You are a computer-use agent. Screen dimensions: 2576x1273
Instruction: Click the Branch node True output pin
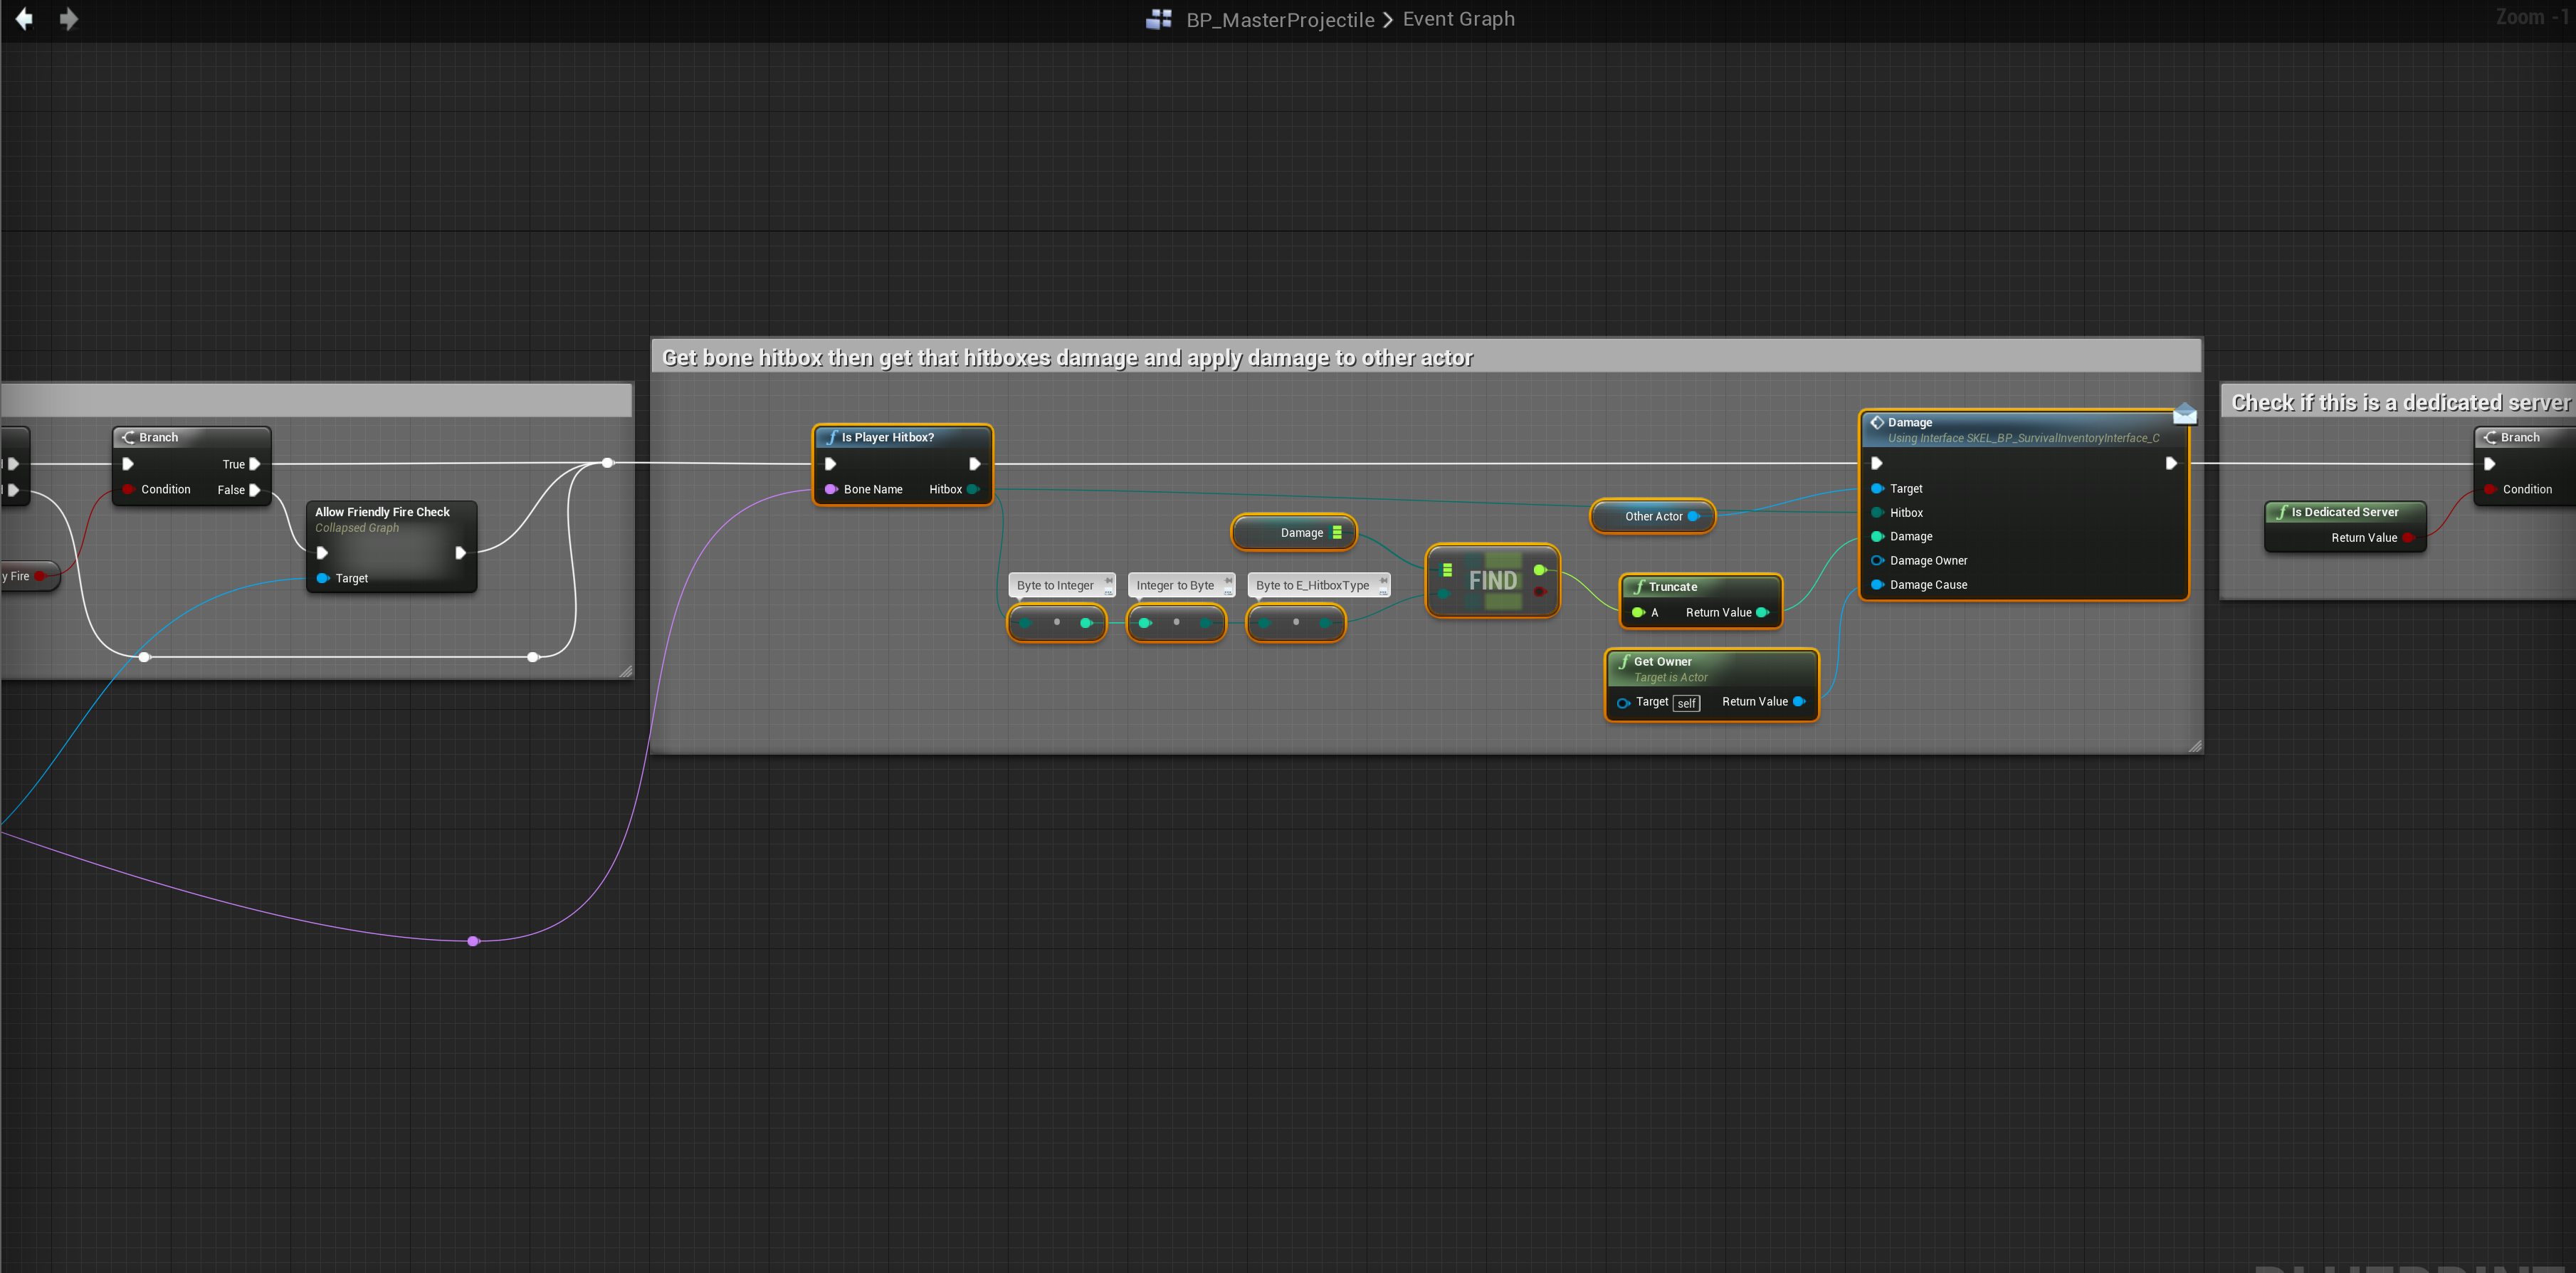pos(254,464)
